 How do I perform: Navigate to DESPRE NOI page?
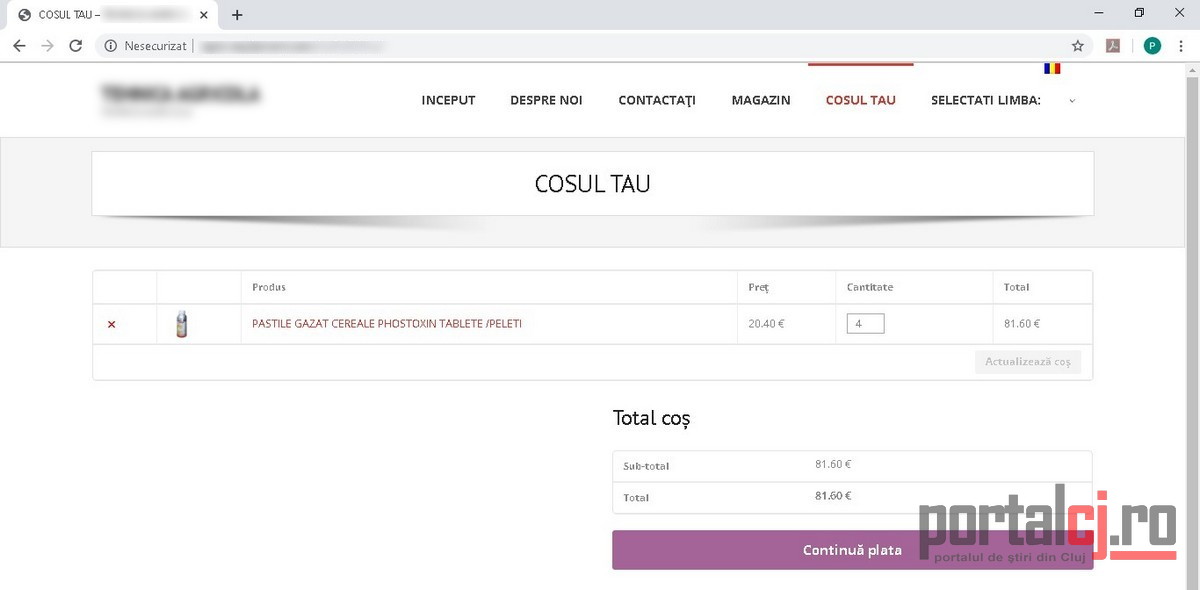(546, 100)
